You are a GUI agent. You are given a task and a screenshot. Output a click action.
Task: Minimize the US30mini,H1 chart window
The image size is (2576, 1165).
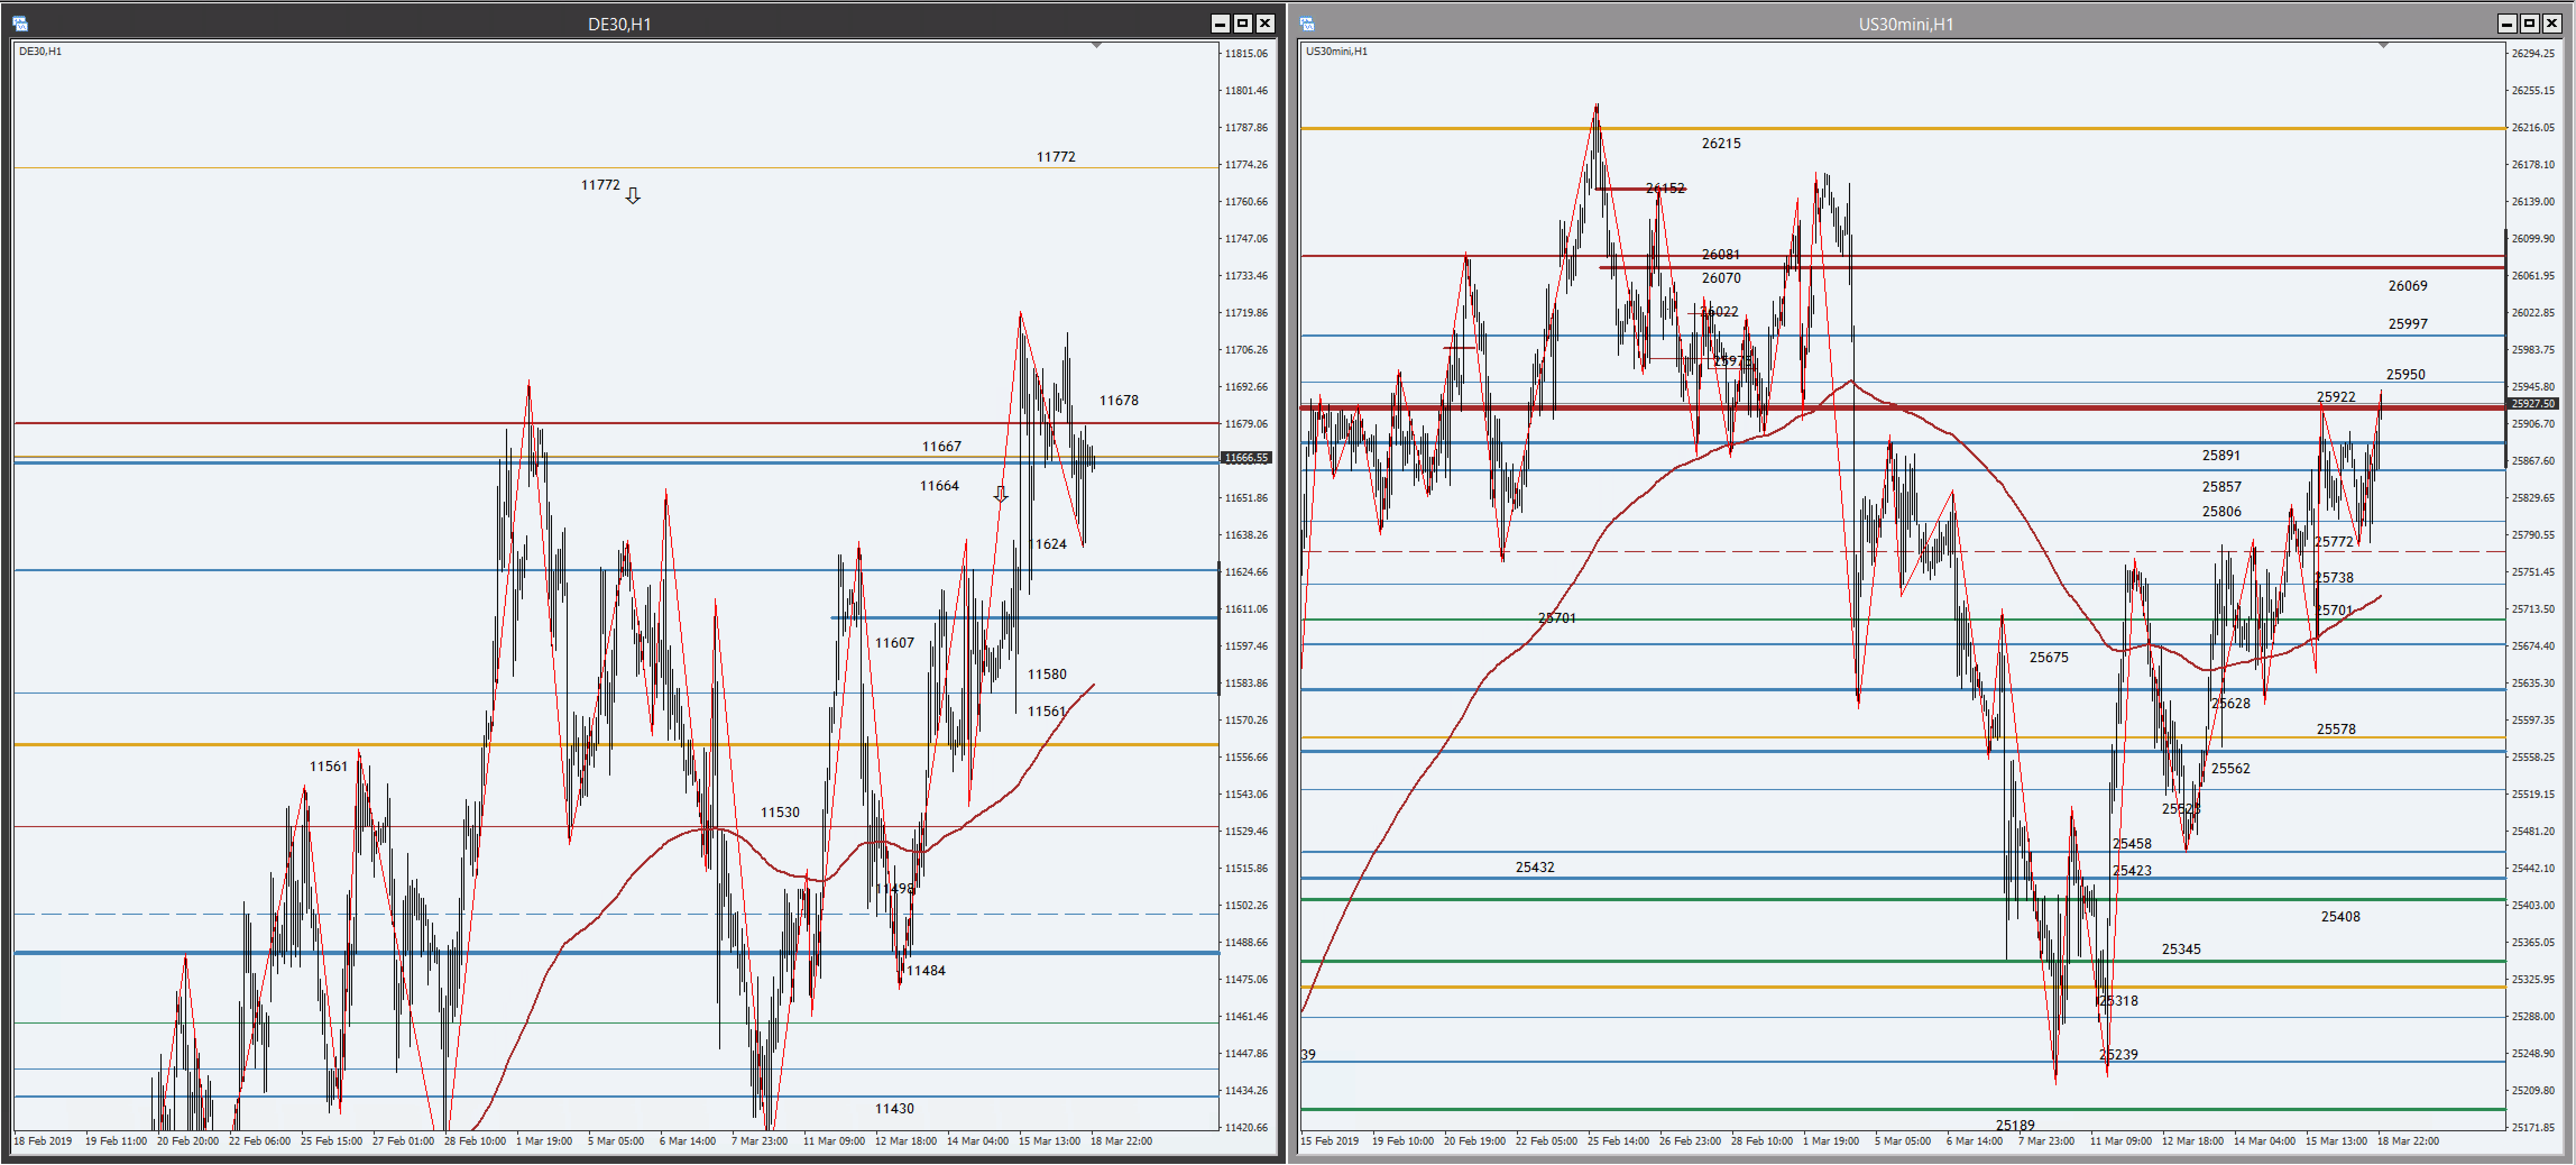pos(2507,23)
